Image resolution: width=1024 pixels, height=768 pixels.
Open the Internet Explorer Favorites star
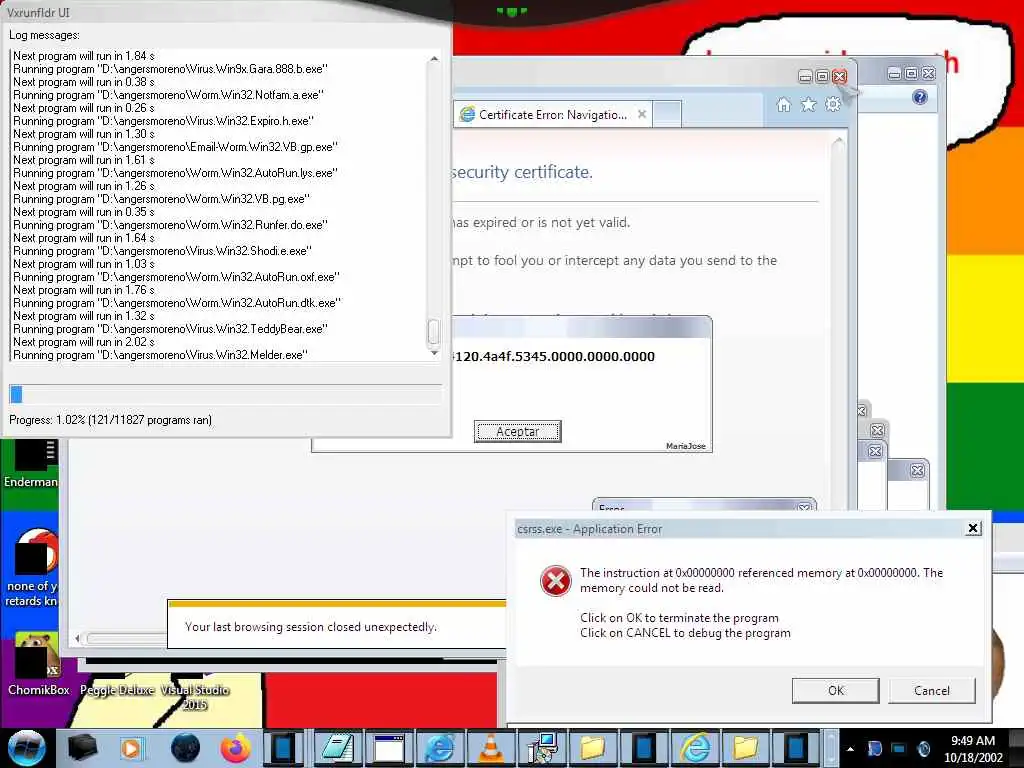[808, 104]
